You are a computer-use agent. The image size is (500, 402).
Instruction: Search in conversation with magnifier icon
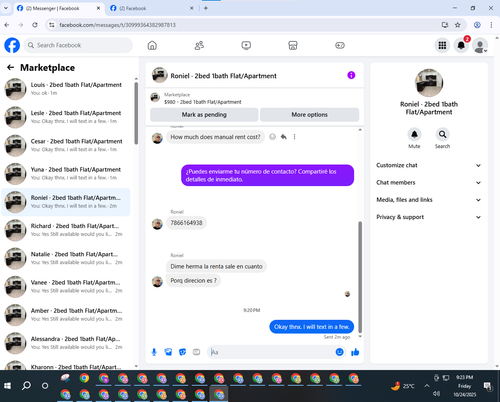(x=442, y=134)
